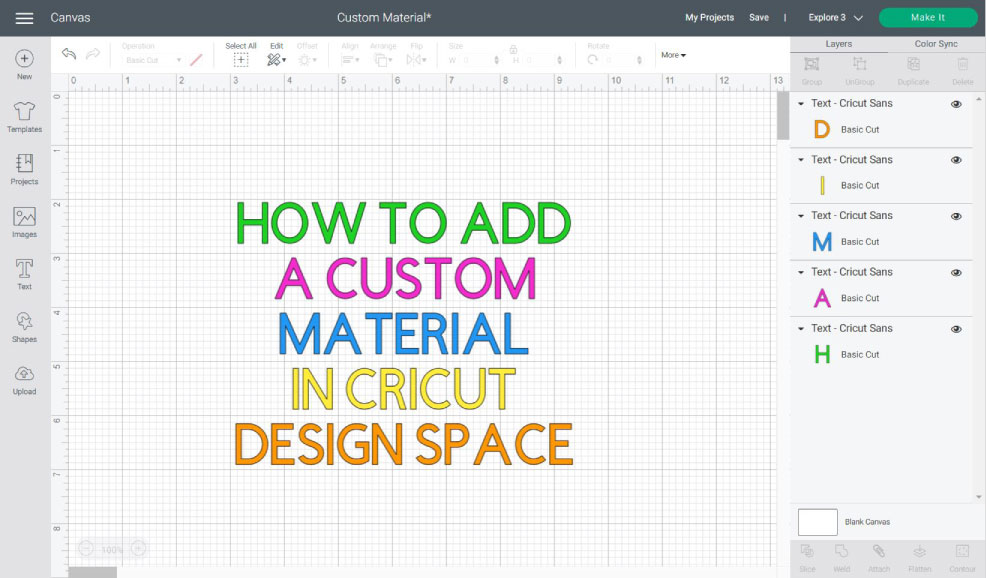
Task: Zoom out with the minus button
Action: 86,549
